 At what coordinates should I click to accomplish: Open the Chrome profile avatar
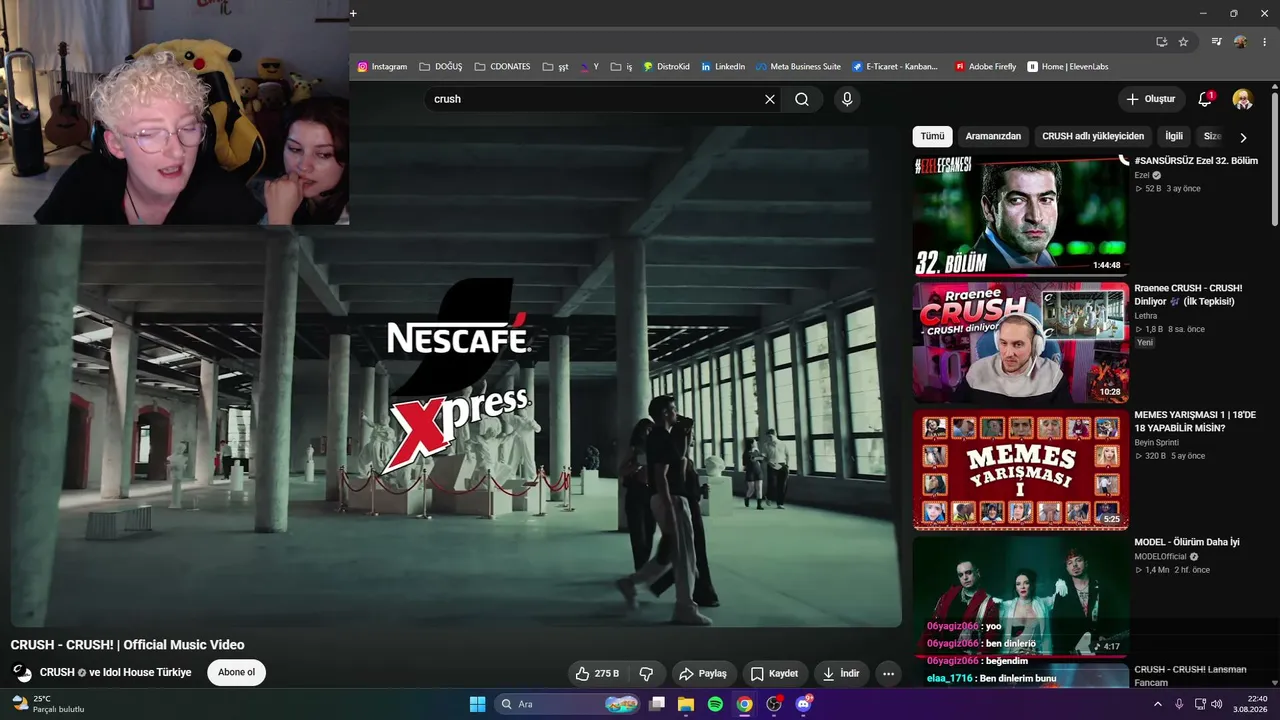(1240, 42)
